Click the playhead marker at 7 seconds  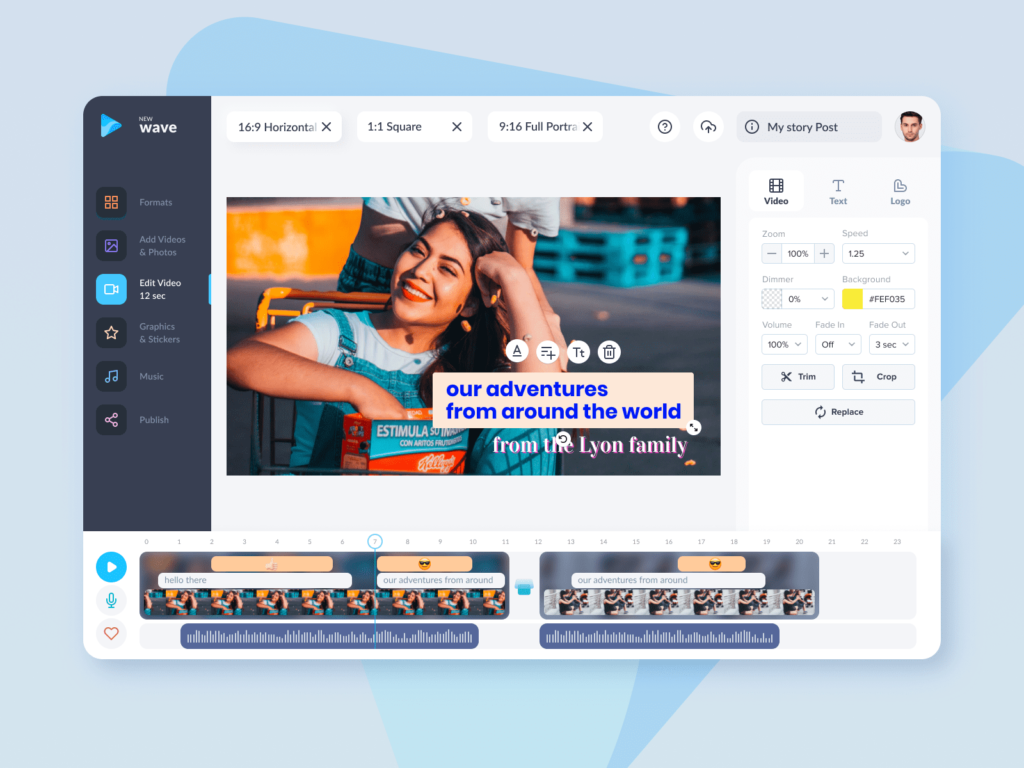point(374,541)
